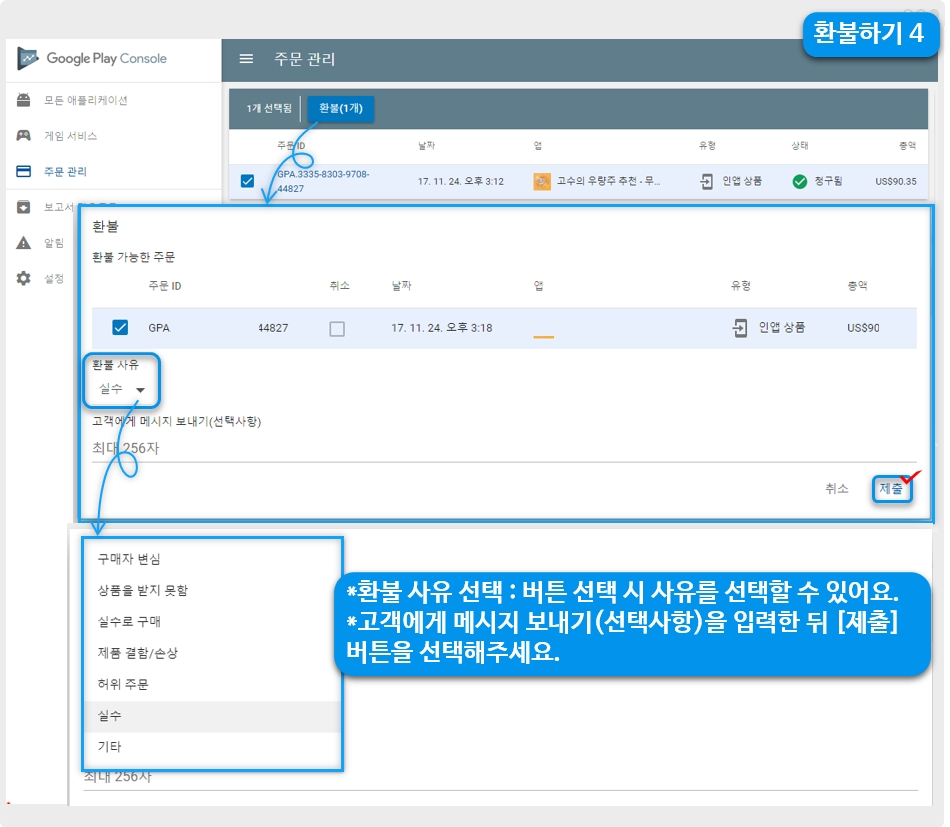950x827 pixels.
Task: Click the green 청구됨 status checkmark icon
Action: tap(799, 181)
